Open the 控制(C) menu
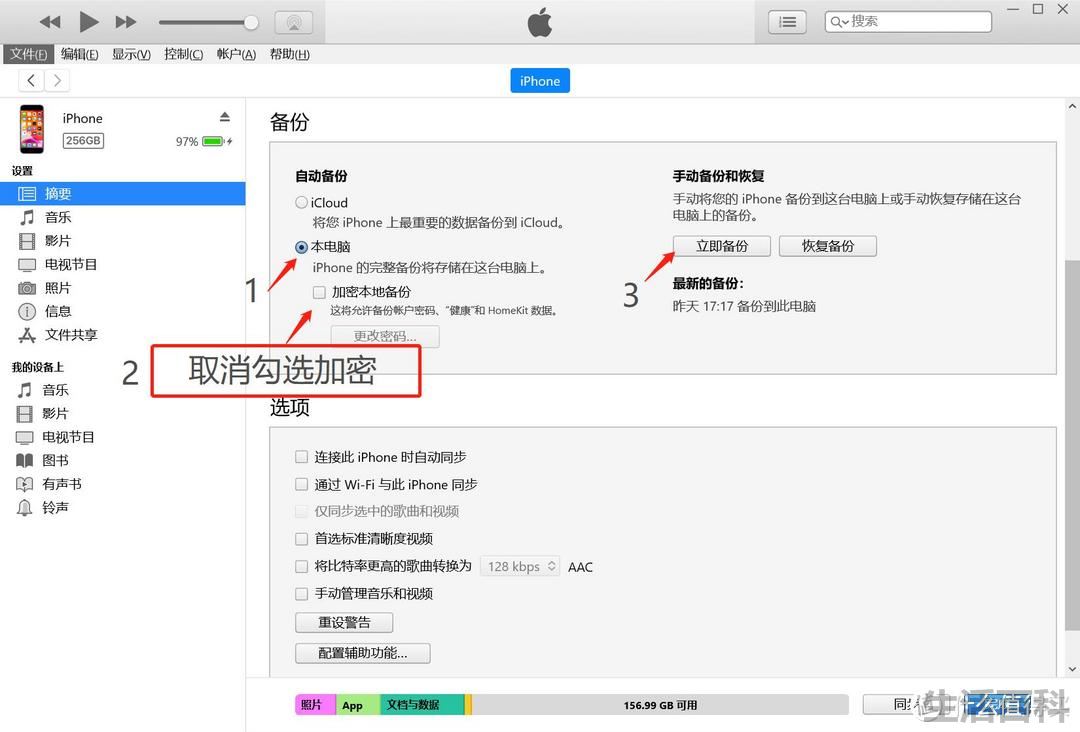This screenshot has width=1080, height=732. [184, 54]
